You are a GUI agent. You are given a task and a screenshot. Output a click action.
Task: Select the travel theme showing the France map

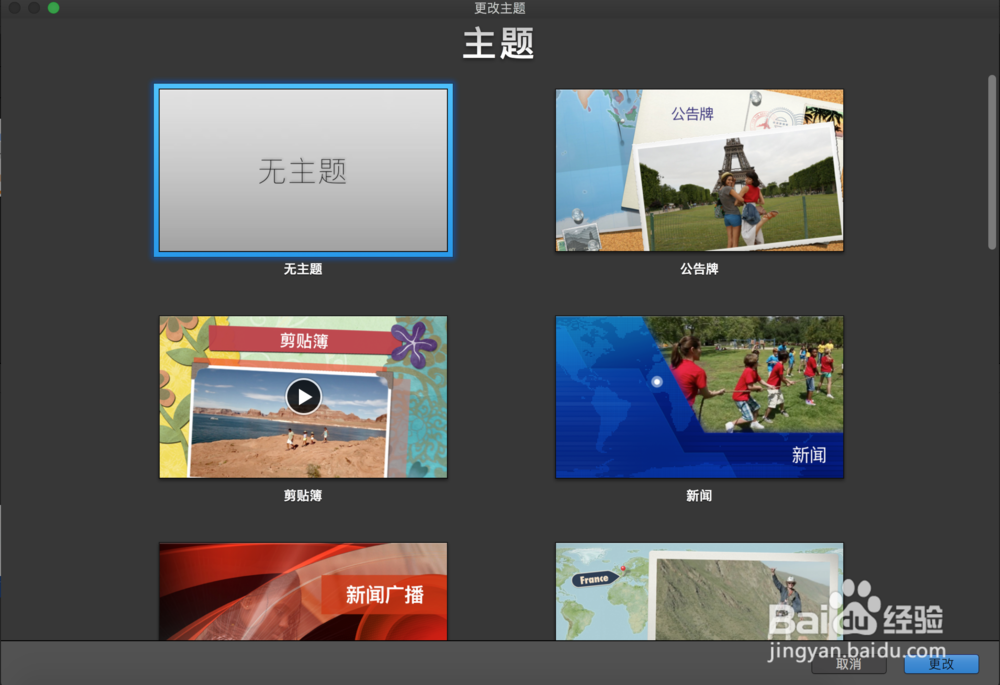(x=699, y=590)
